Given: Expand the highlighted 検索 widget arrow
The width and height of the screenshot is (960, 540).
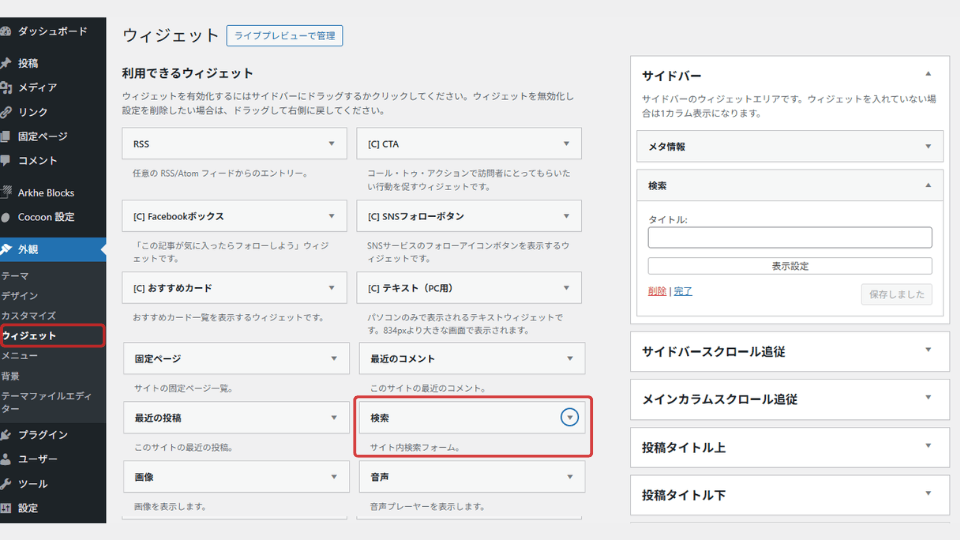Looking at the screenshot, I should click(x=569, y=417).
